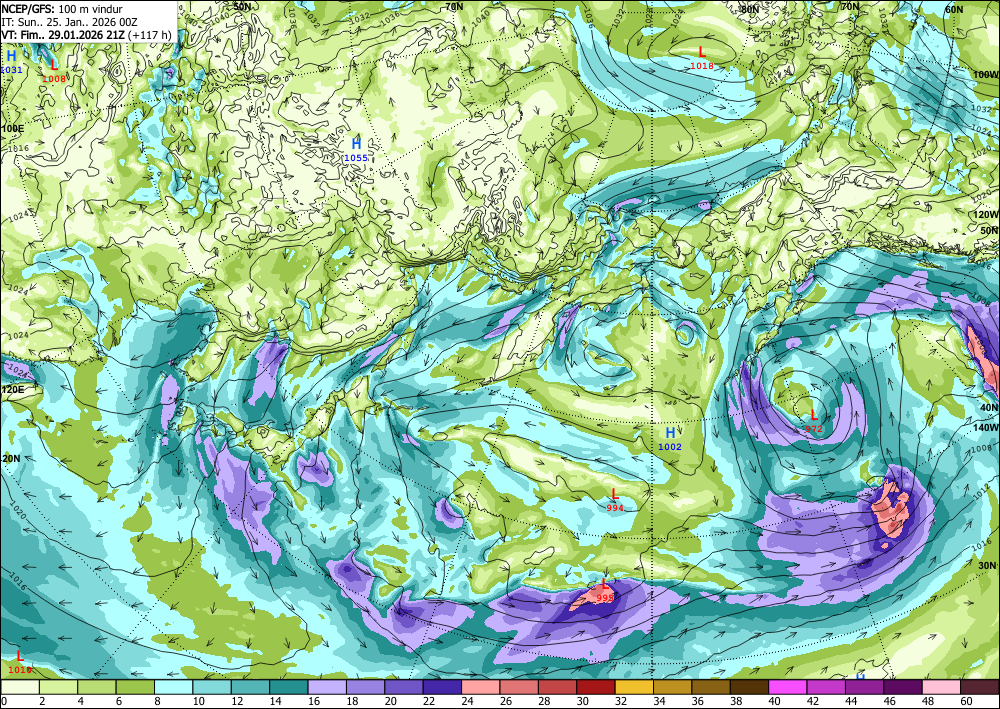
Task: Pick the pale yellow 0–2 legend swatch
Action: point(20,687)
